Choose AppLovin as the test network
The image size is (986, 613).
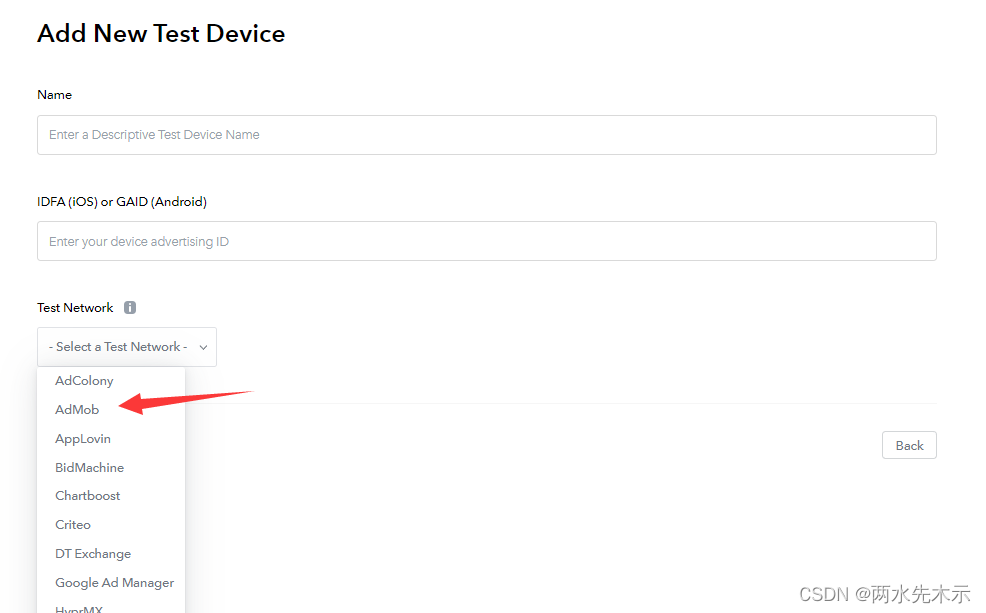[82, 438]
